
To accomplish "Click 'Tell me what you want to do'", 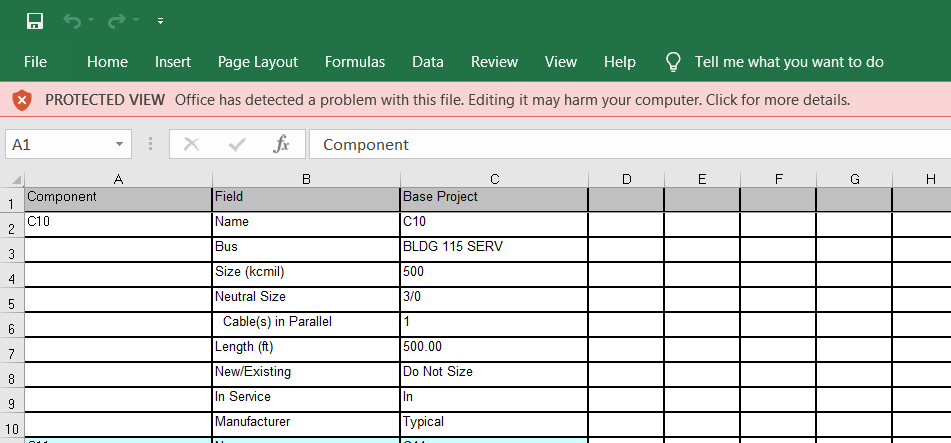I will pos(789,62).
